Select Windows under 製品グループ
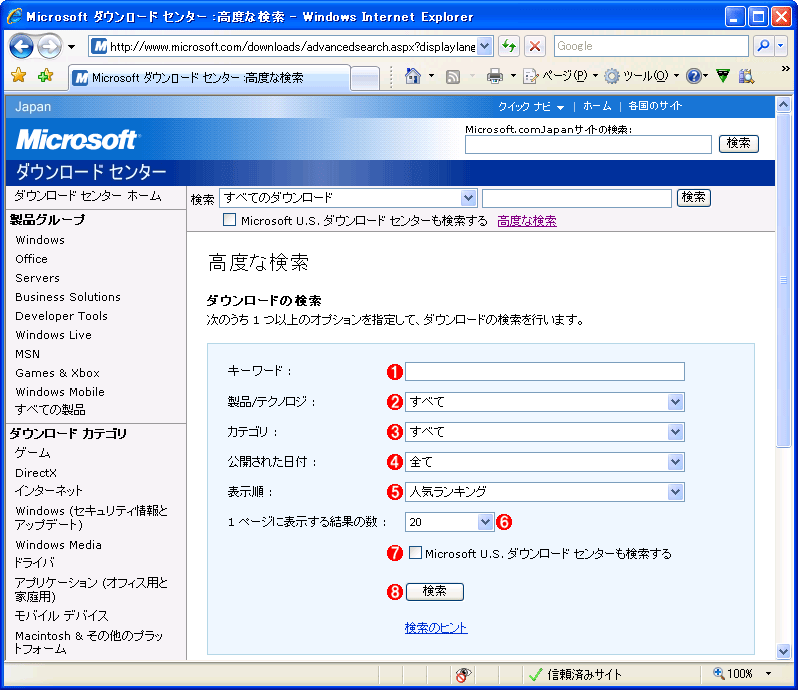798x690 pixels. [x=40, y=240]
